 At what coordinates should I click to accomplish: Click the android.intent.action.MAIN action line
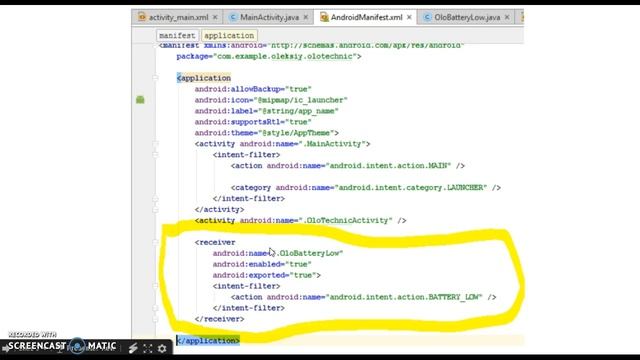point(348,166)
